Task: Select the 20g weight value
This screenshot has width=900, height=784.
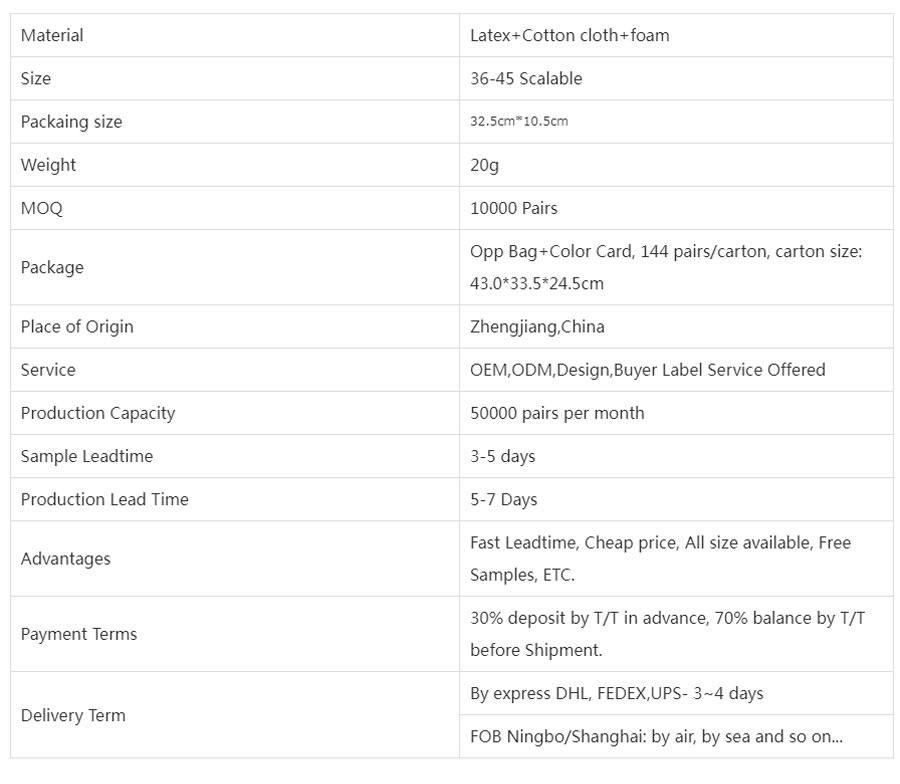Action: click(484, 165)
